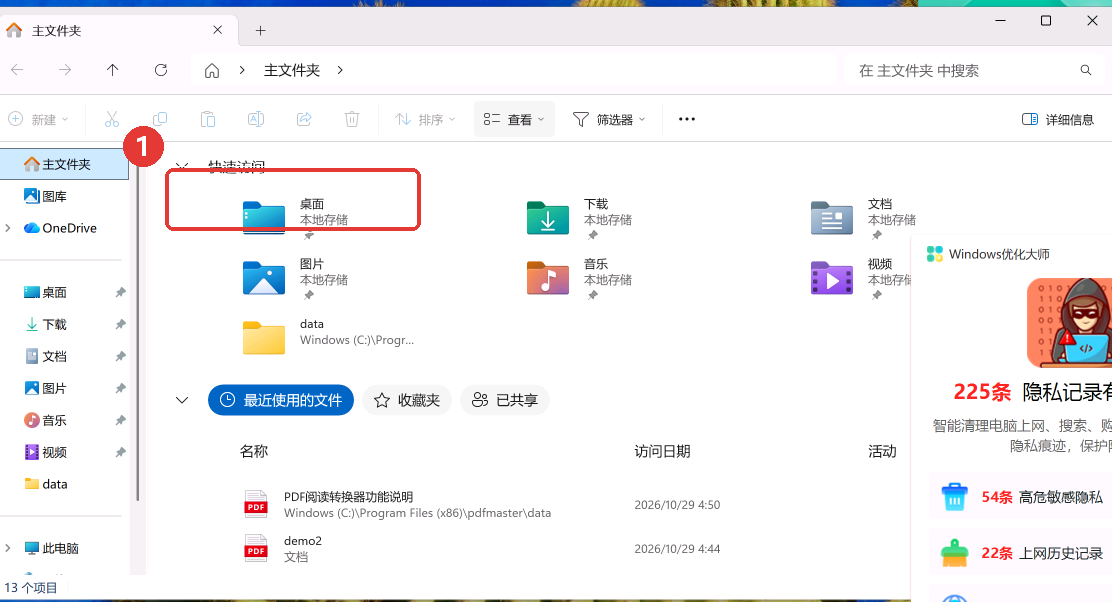Click the Paste clipboard icon
The height and width of the screenshot is (602, 1112).
[x=208, y=119]
